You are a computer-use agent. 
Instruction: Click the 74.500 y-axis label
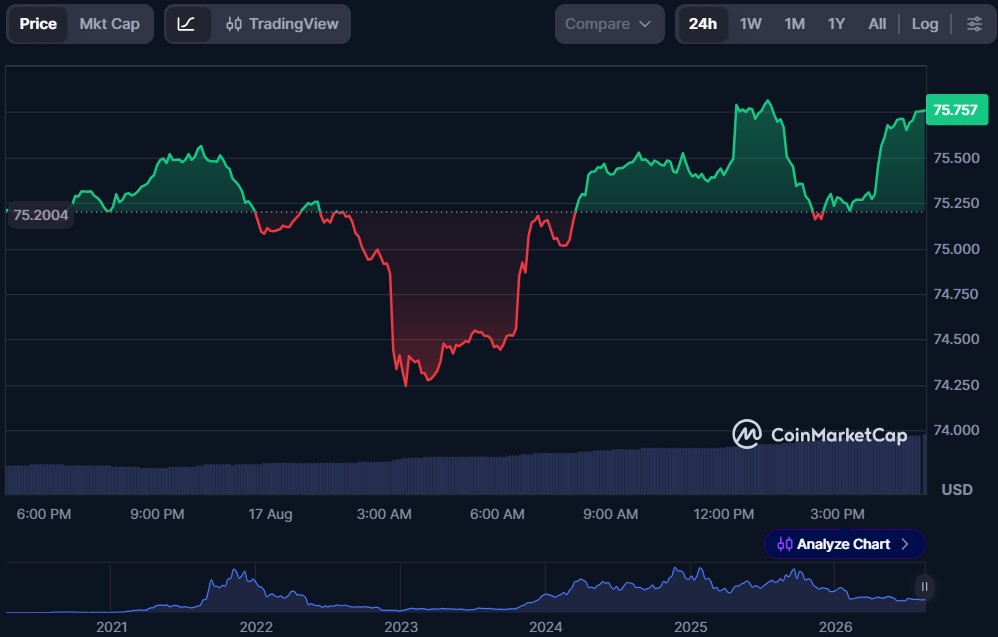(956, 339)
